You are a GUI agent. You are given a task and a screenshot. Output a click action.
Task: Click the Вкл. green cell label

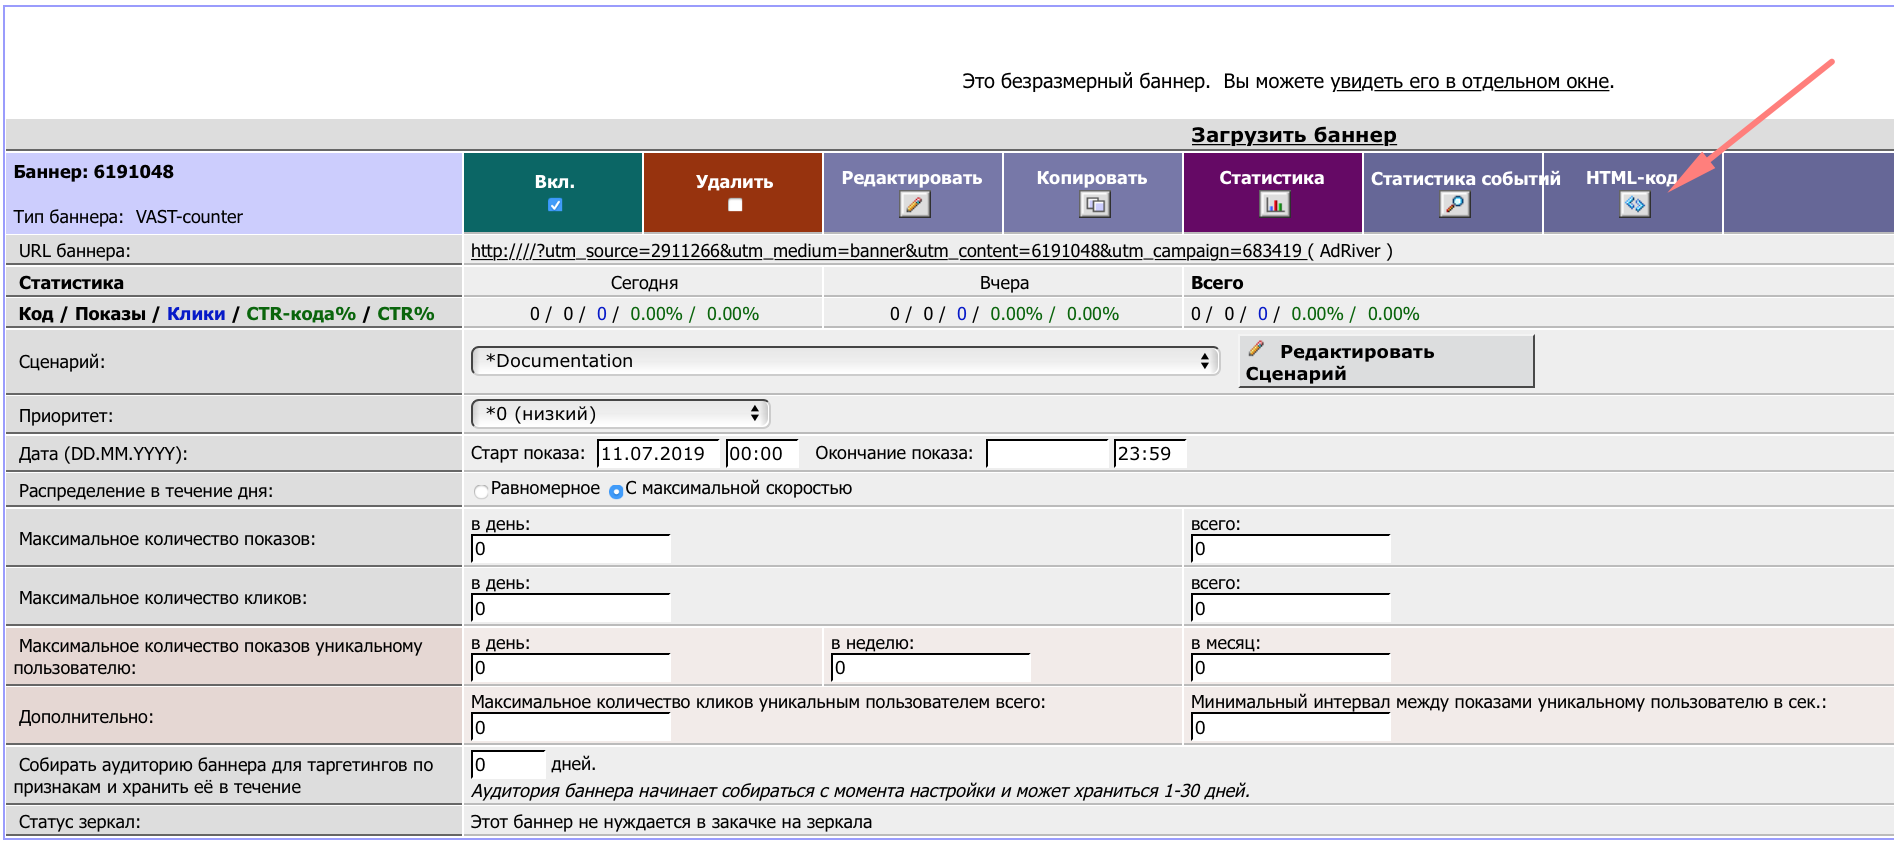click(554, 182)
